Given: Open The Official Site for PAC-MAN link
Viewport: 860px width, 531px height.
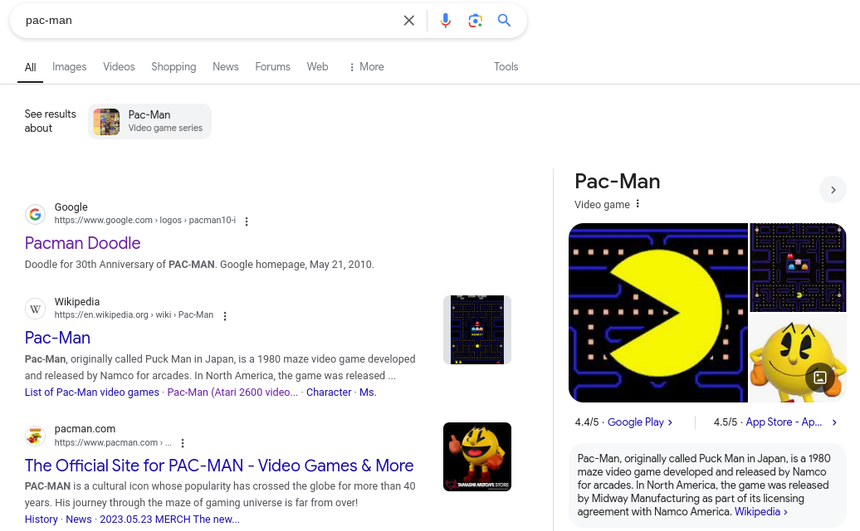Looking at the screenshot, I should [x=219, y=465].
